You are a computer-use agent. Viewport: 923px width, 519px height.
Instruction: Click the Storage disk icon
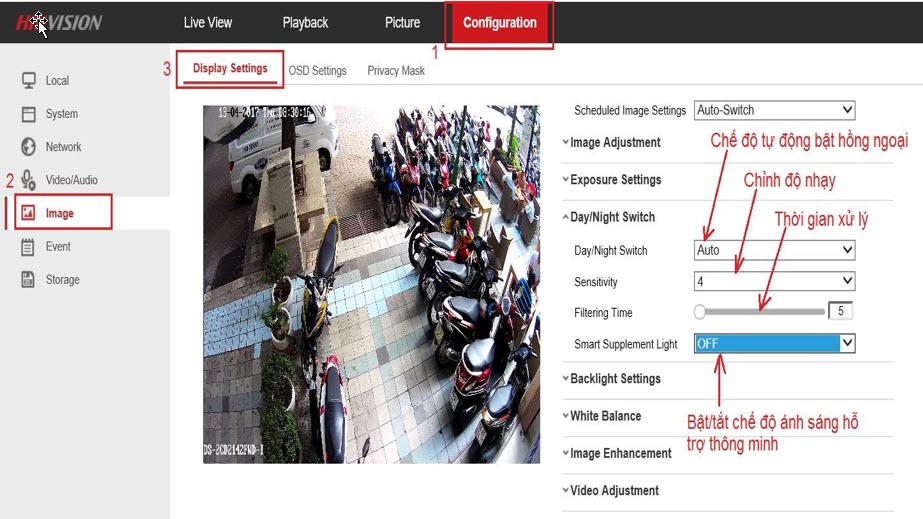[x=29, y=280]
